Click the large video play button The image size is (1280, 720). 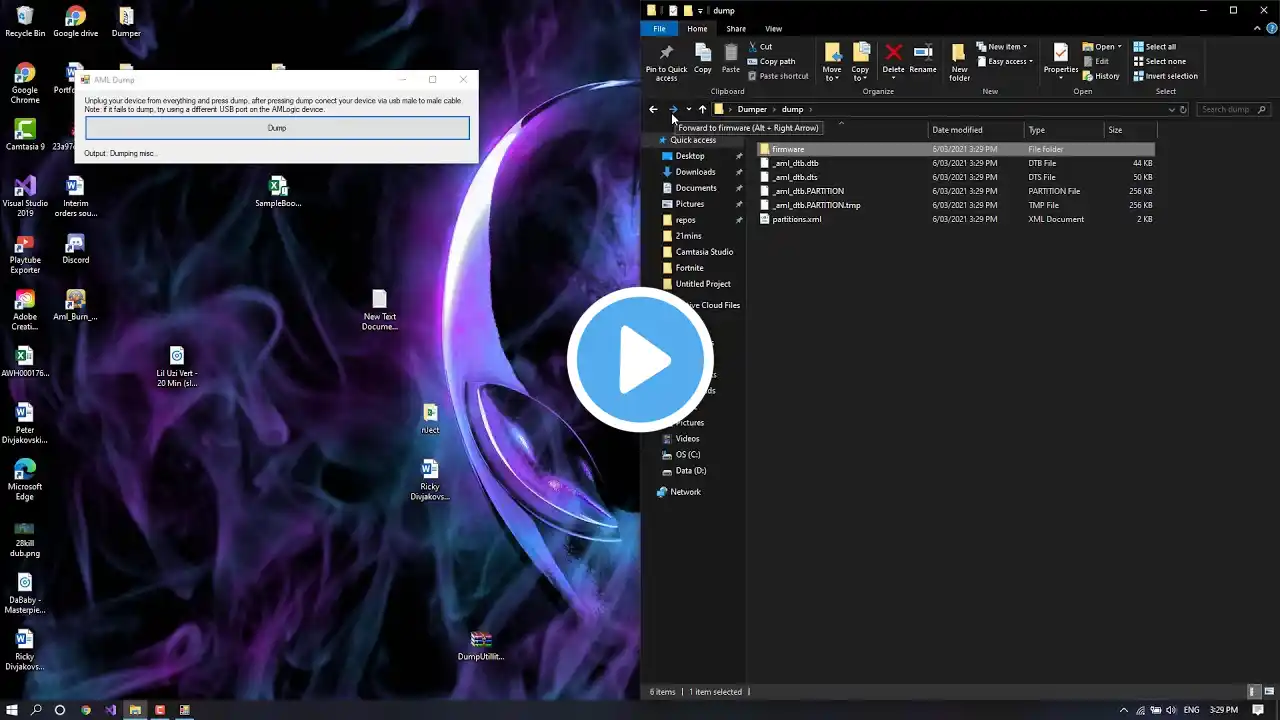(640, 360)
